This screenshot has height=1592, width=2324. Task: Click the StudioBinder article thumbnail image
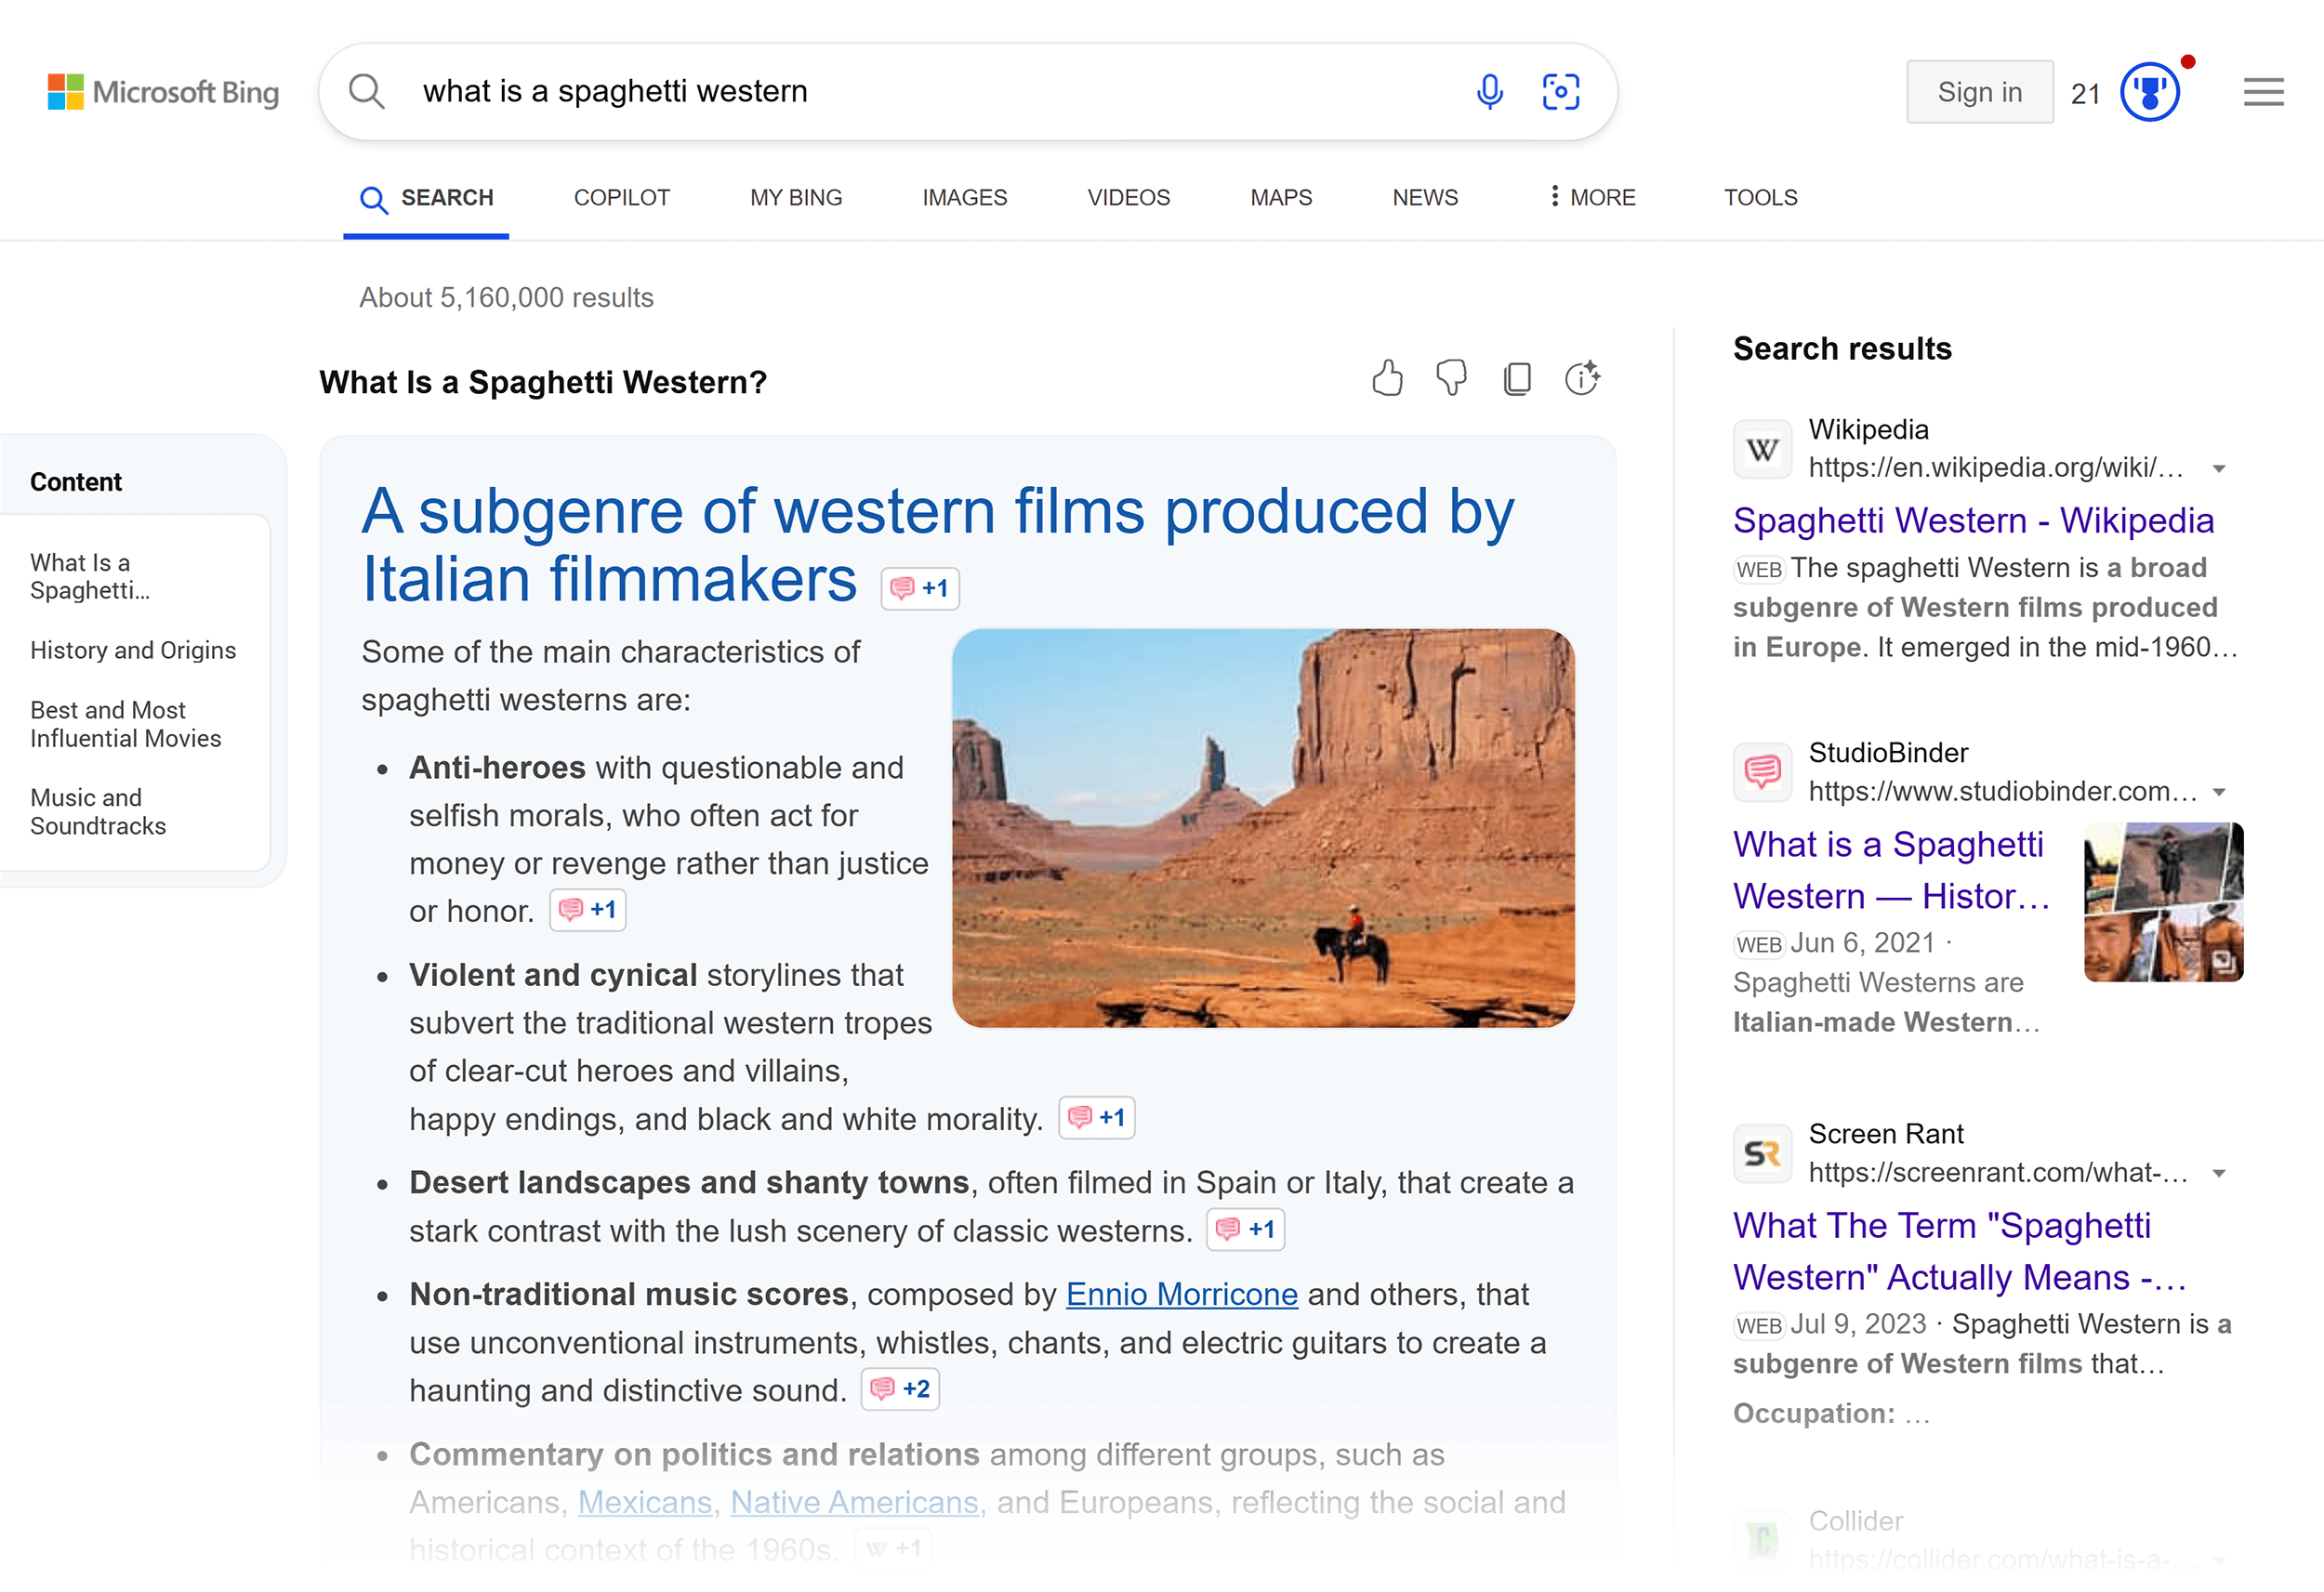click(x=2162, y=902)
